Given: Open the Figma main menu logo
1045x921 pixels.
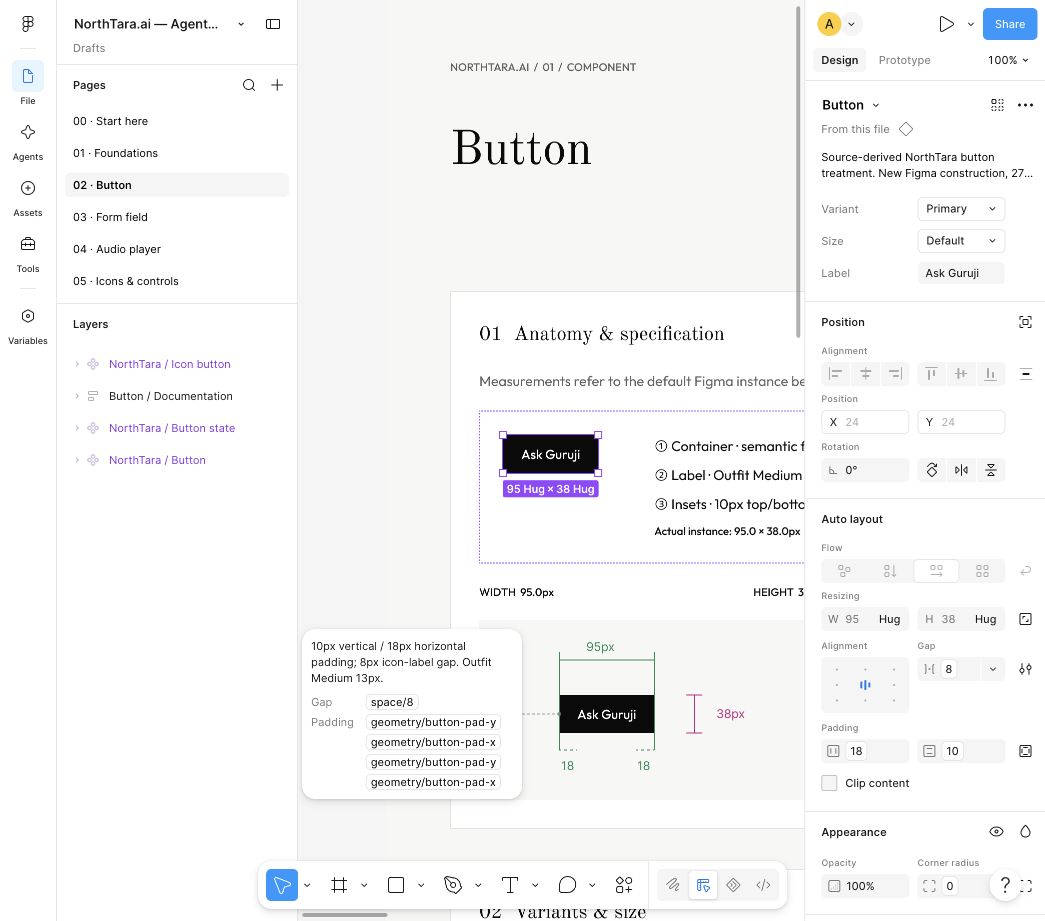Looking at the screenshot, I should (x=27, y=24).
